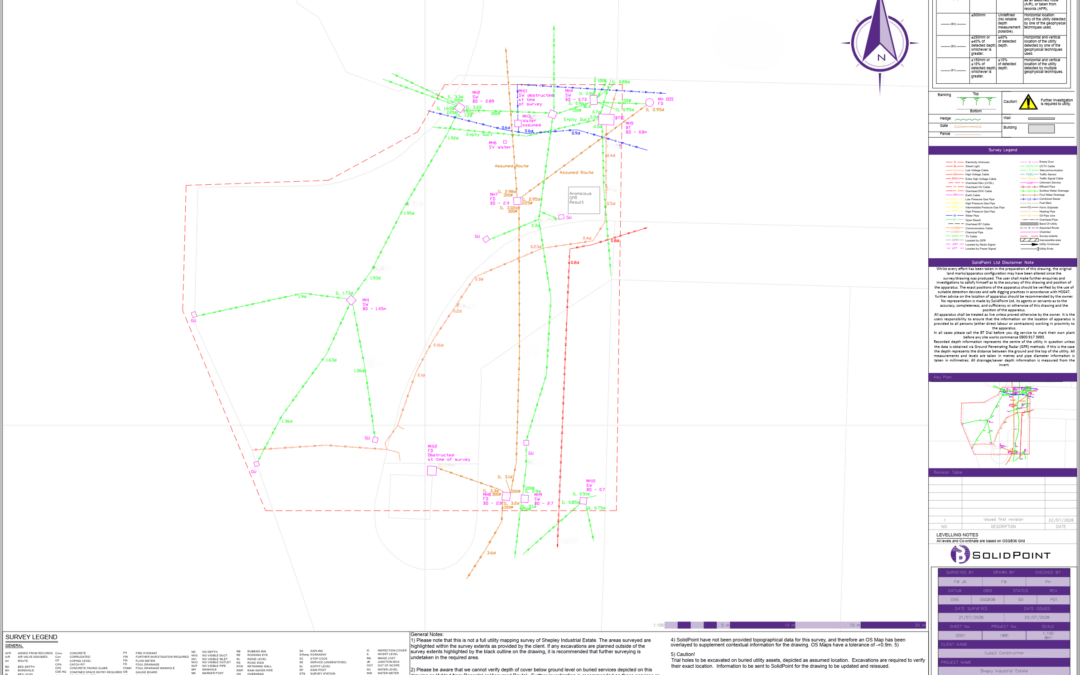This screenshot has width=1080, height=675.
Task: Click the green Banking symbol in legend
Action: pos(977,101)
